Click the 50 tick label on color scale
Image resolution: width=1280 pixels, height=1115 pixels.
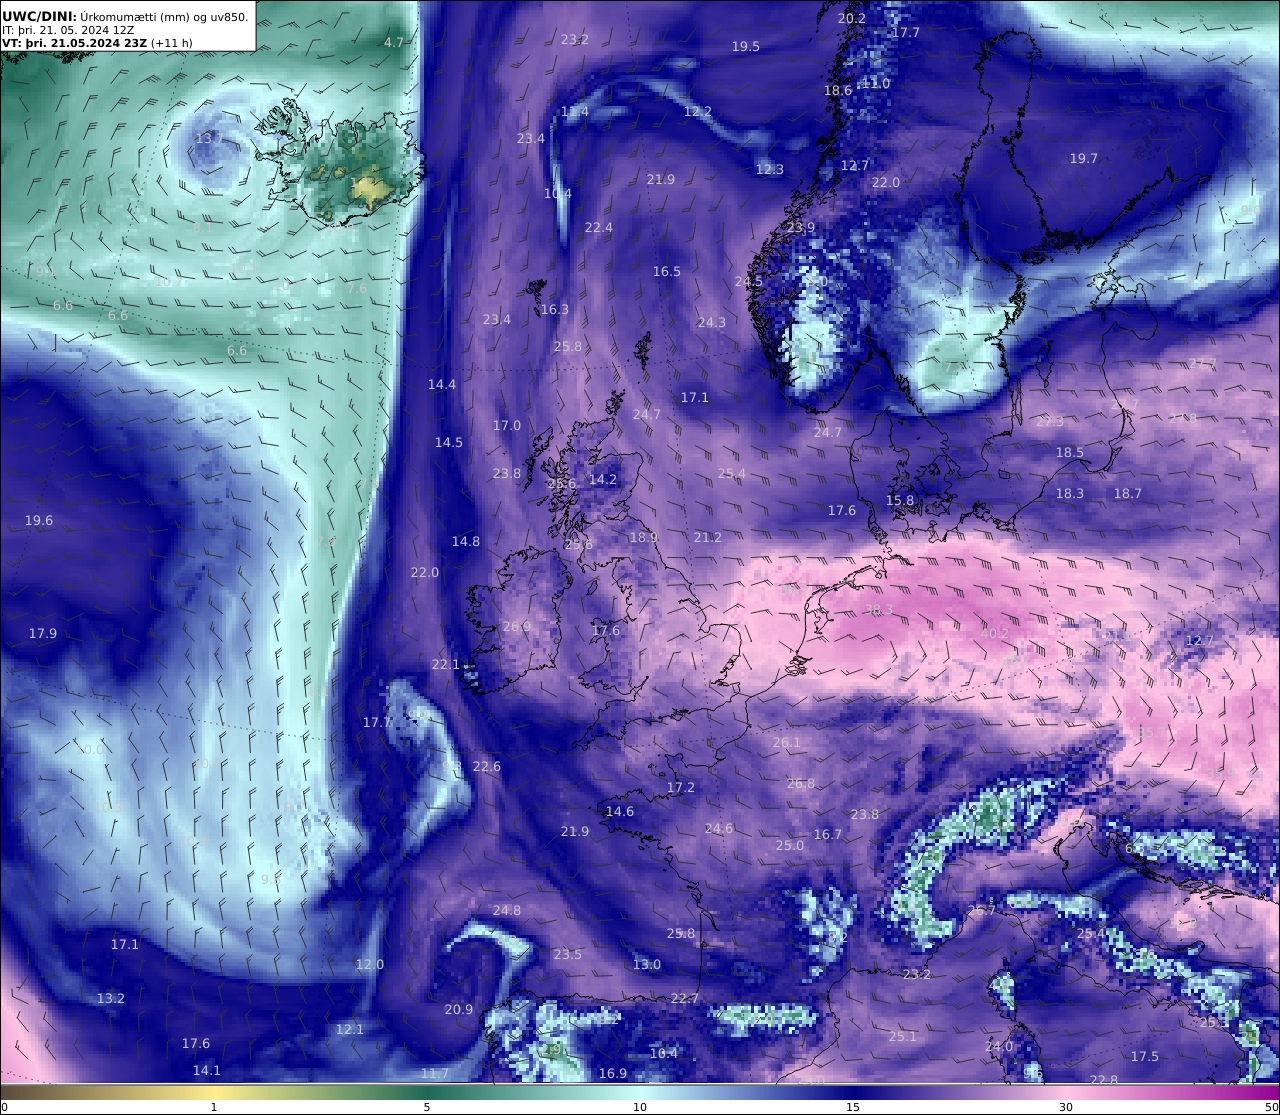[x=1272, y=1107]
